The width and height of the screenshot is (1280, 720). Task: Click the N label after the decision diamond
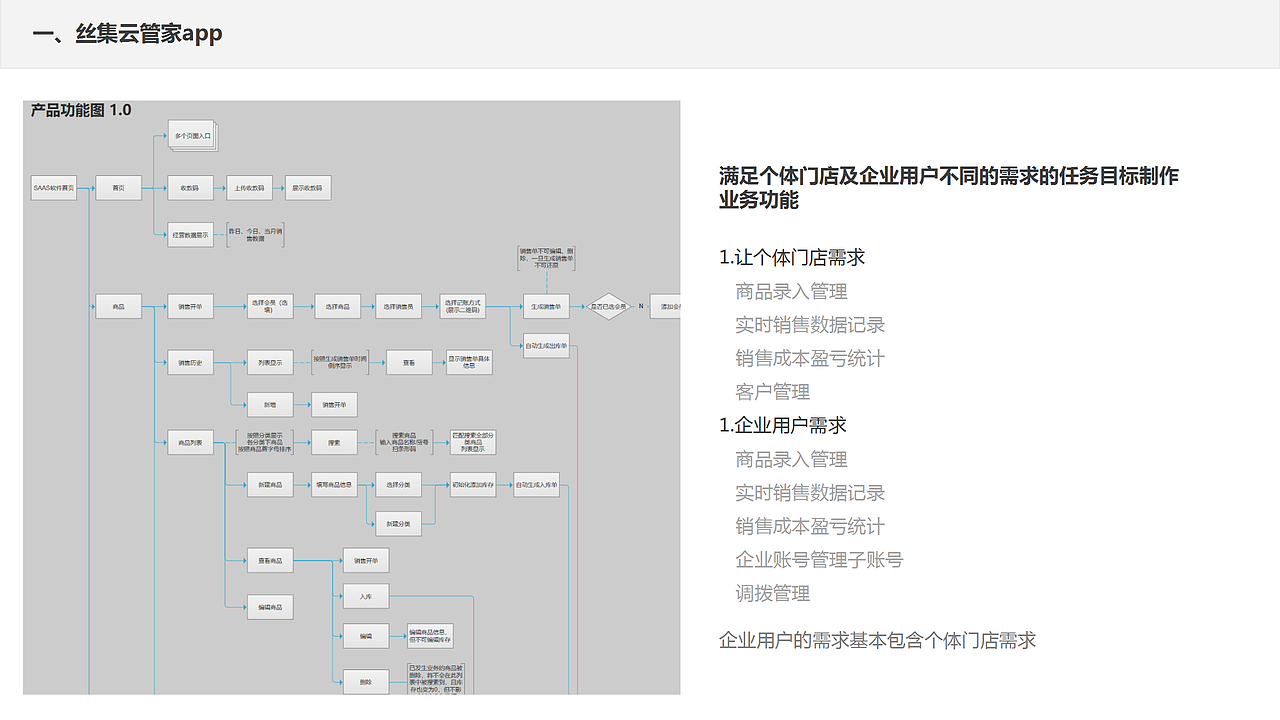pos(642,307)
